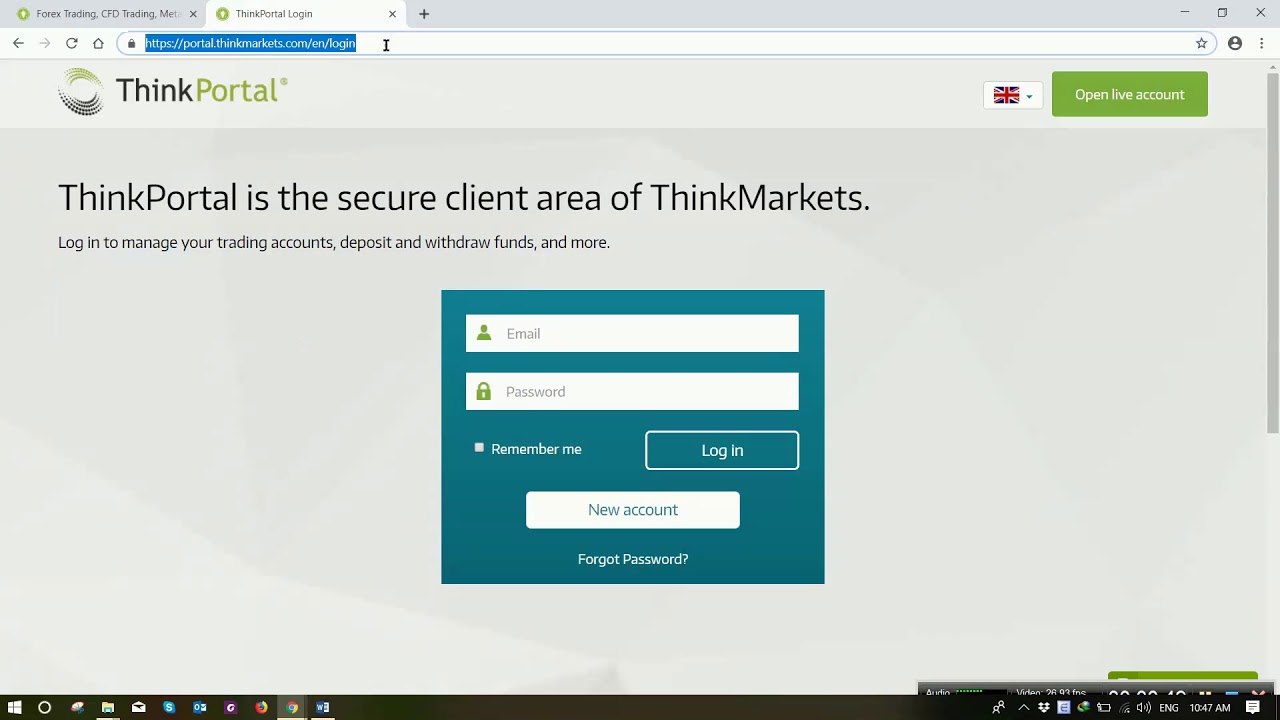Close the Forex Trading tab

(193, 14)
